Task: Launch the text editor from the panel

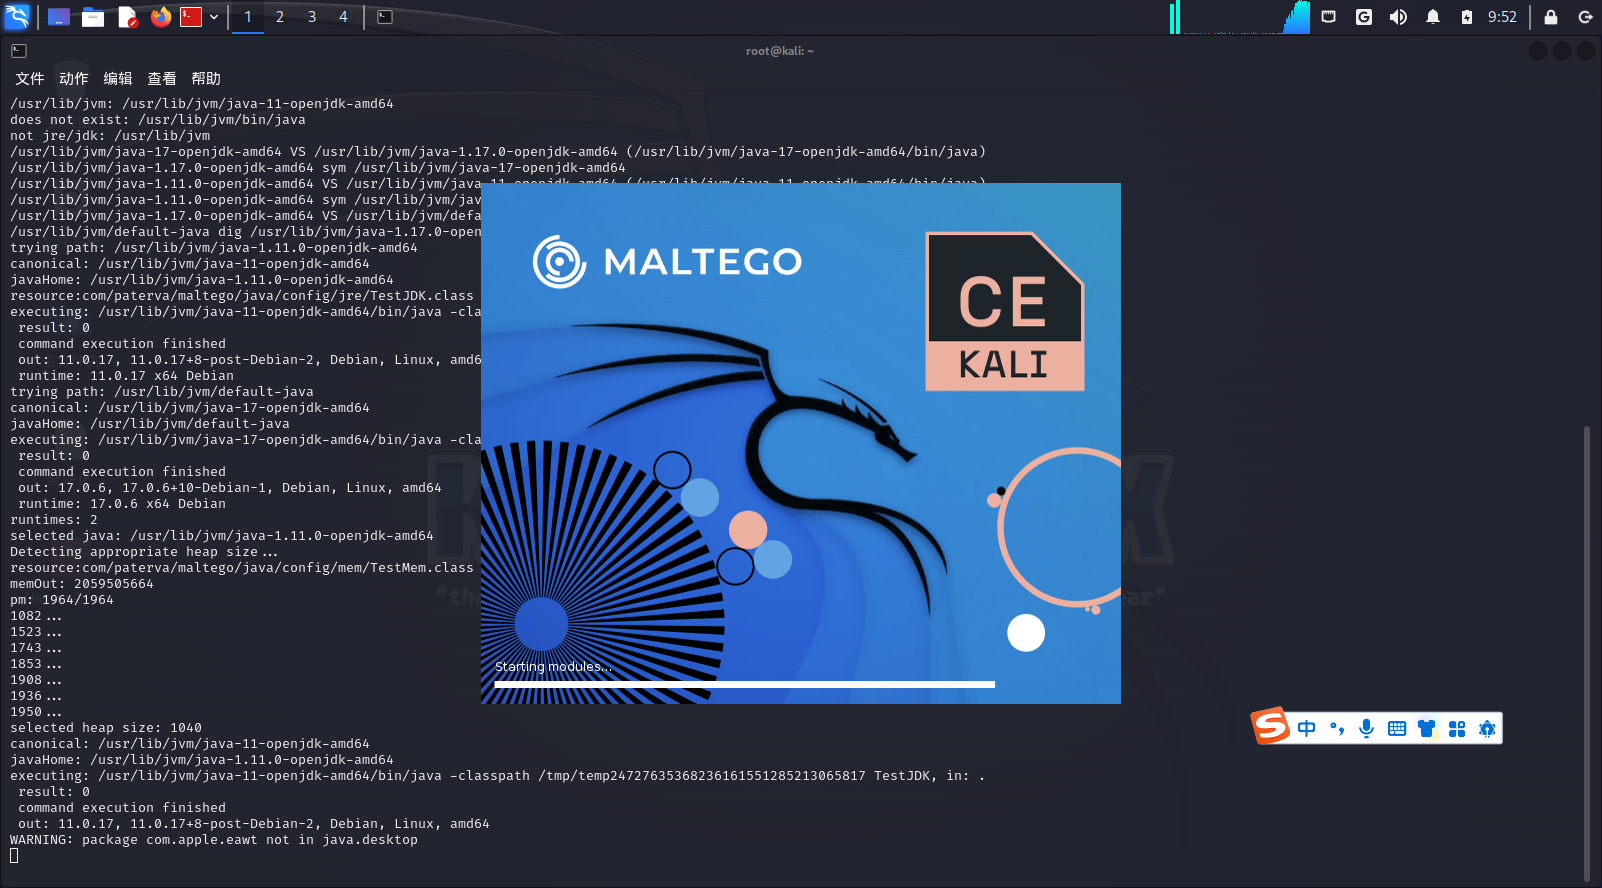Action: point(127,17)
